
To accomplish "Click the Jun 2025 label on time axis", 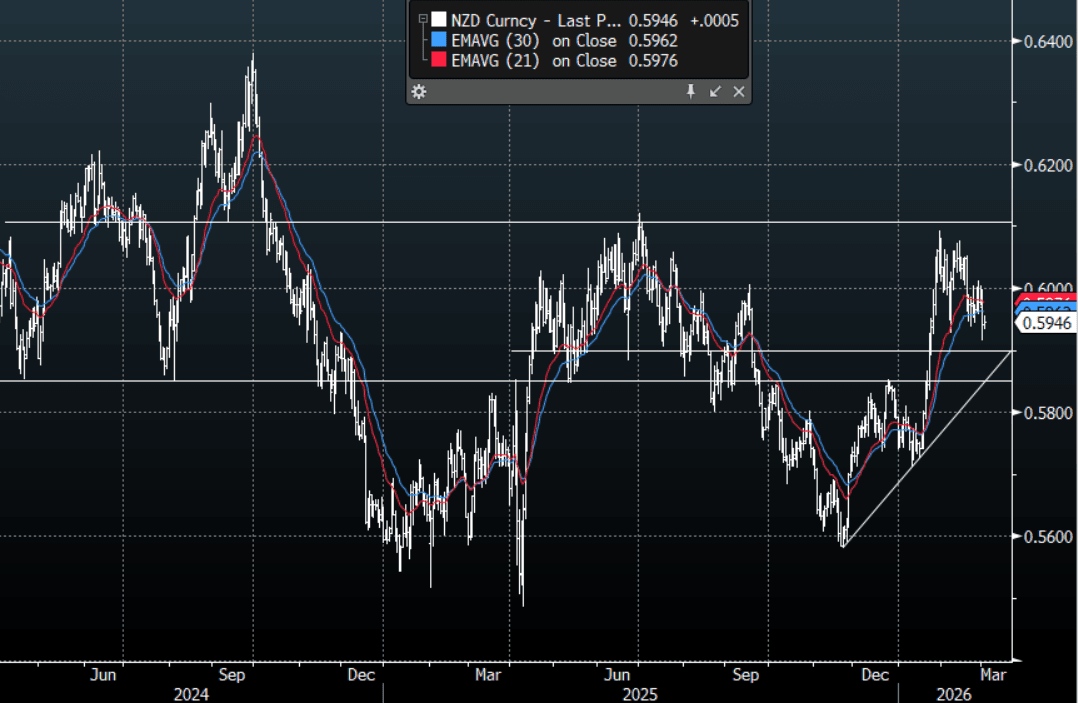I will (x=617, y=675).
